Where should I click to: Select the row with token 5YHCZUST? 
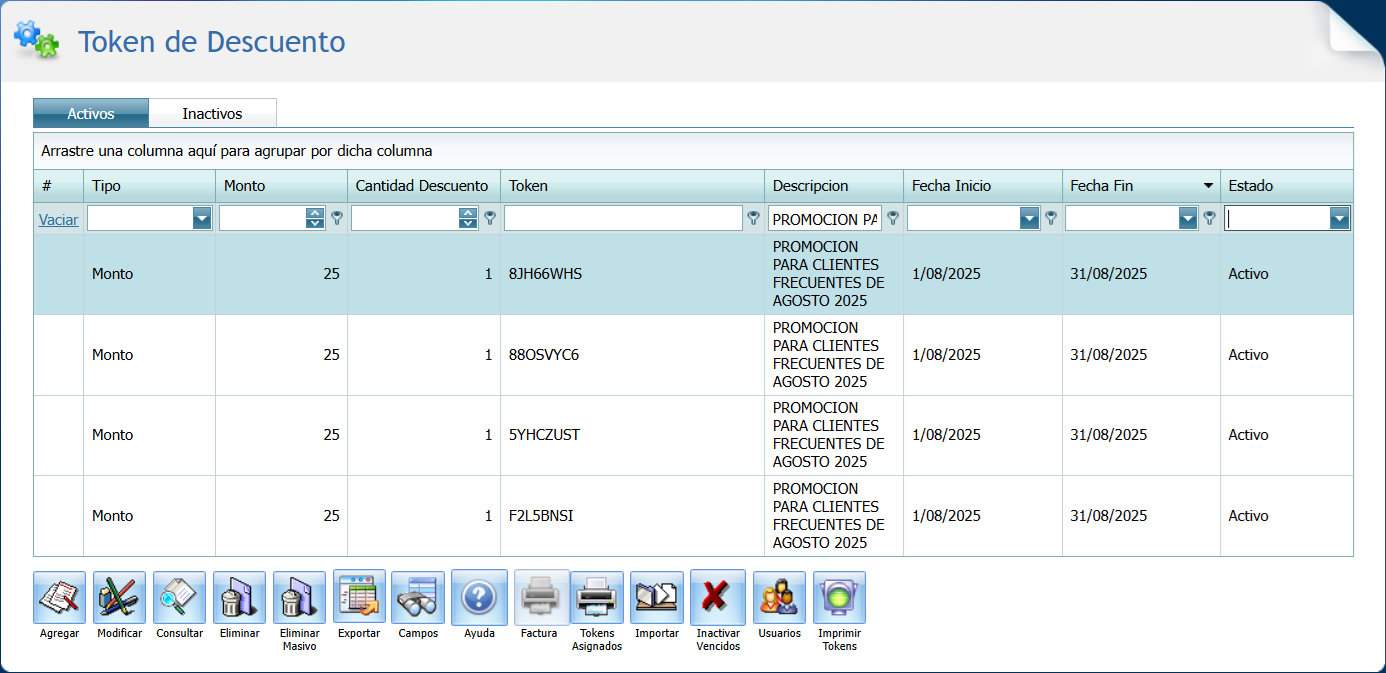click(544, 435)
